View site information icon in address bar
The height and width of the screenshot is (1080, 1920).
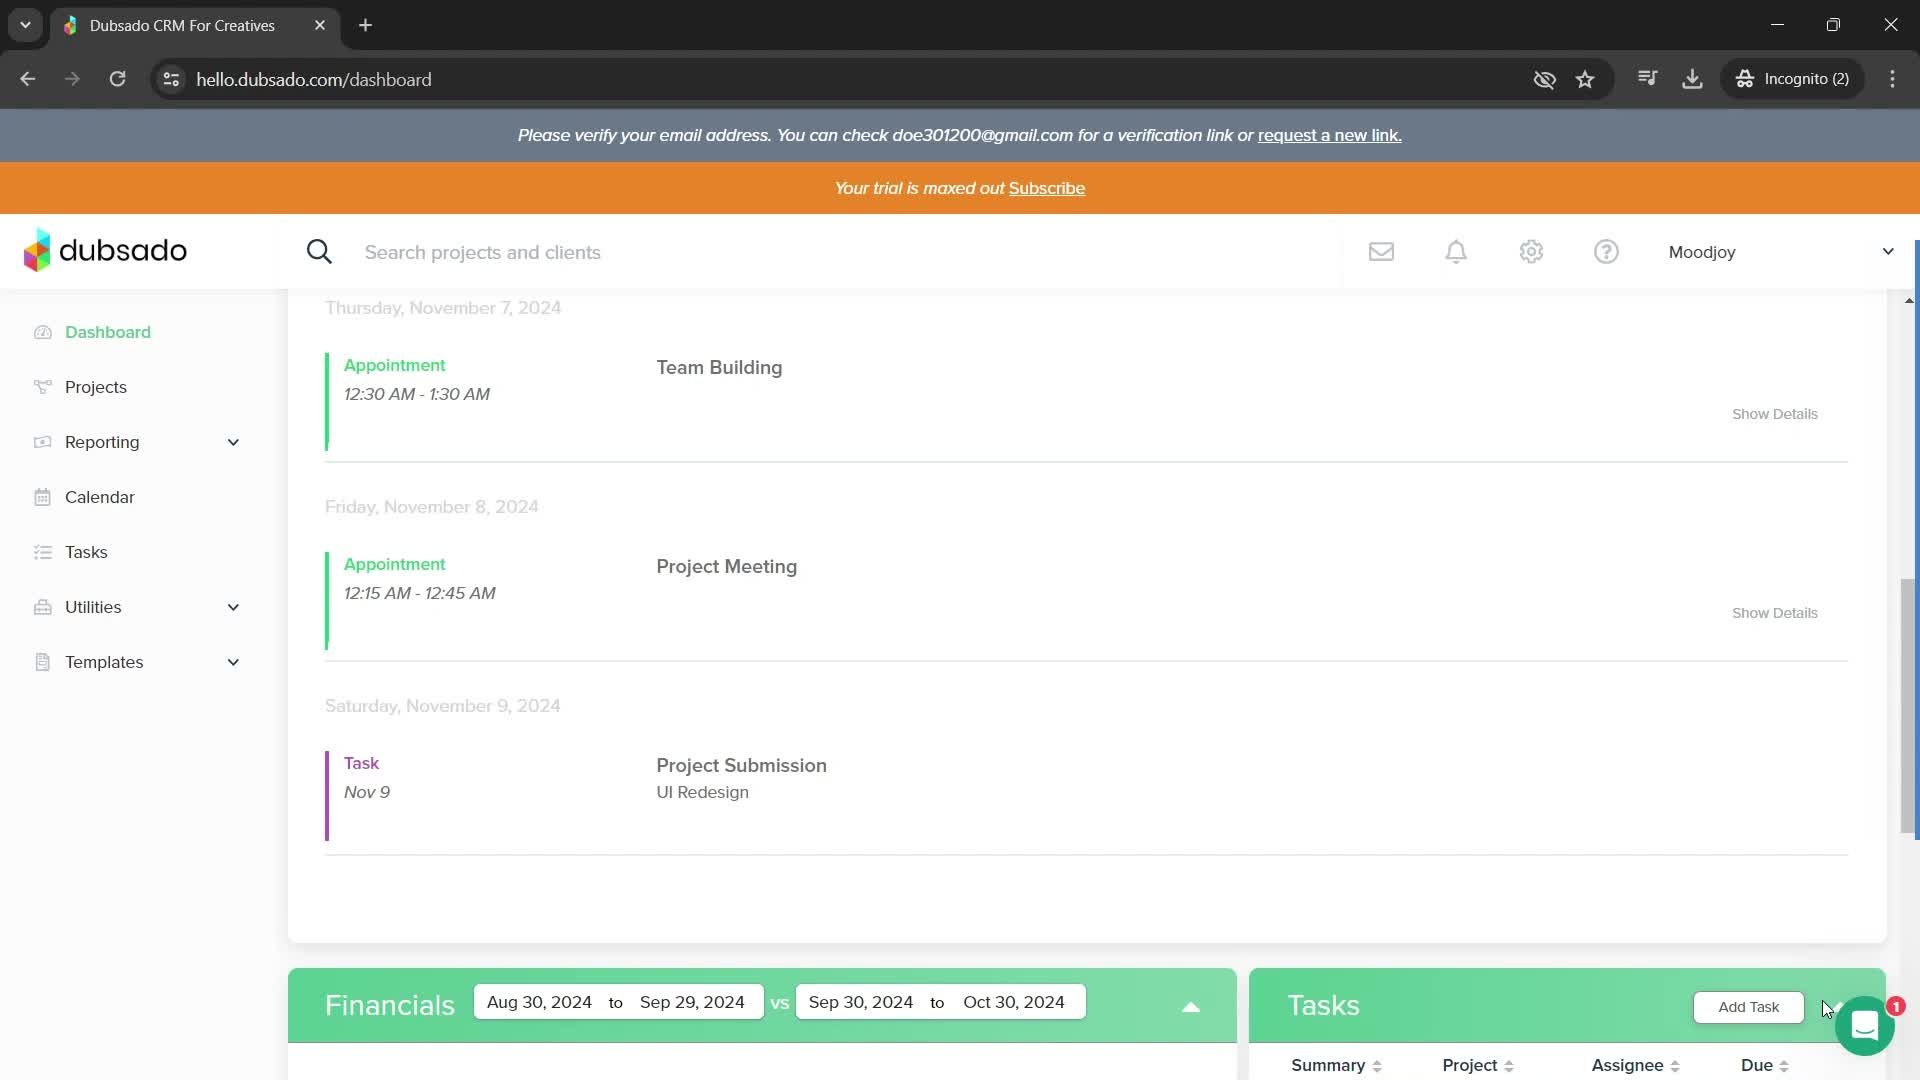(171, 79)
